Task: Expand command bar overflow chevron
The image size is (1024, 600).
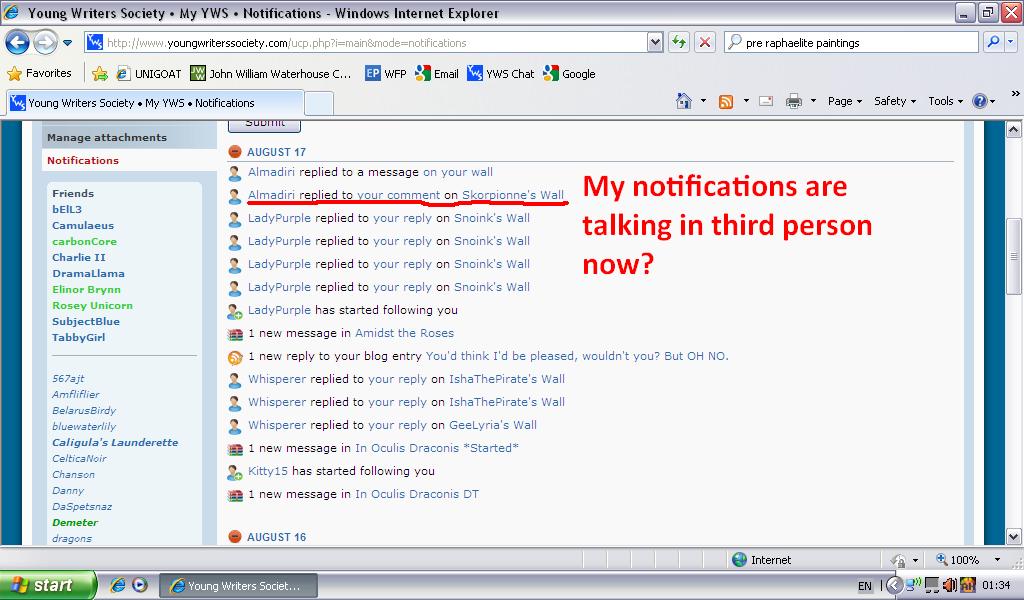Action: (x=1016, y=94)
